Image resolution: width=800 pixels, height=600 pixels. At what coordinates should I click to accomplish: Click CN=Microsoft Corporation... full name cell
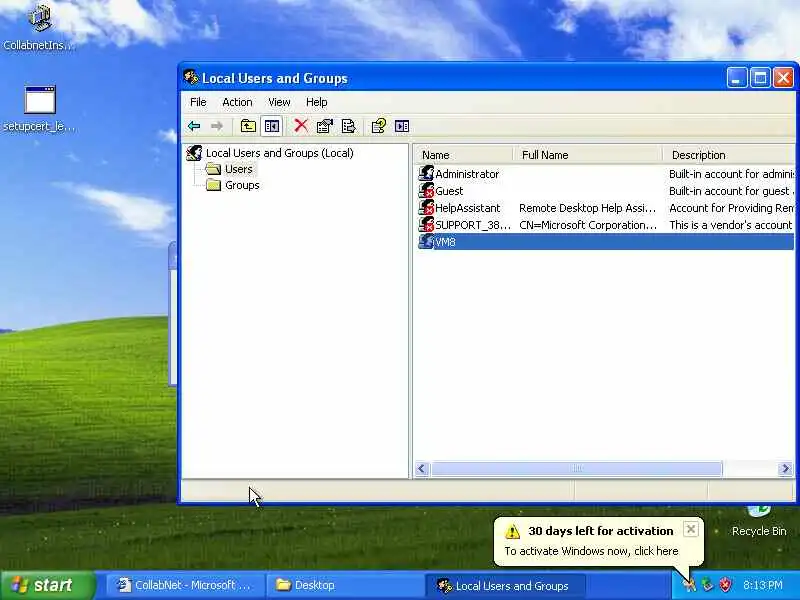[588, 225]
